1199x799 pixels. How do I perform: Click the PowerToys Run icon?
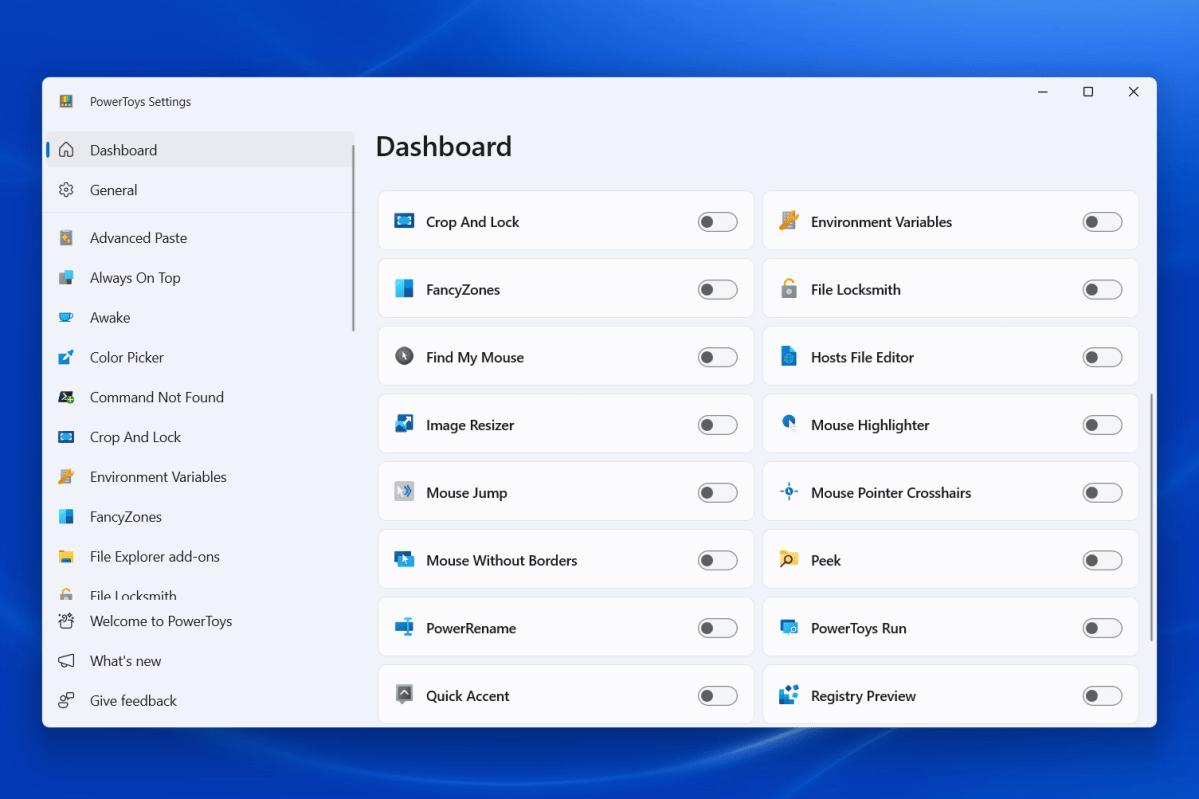[x=789, y=628]
